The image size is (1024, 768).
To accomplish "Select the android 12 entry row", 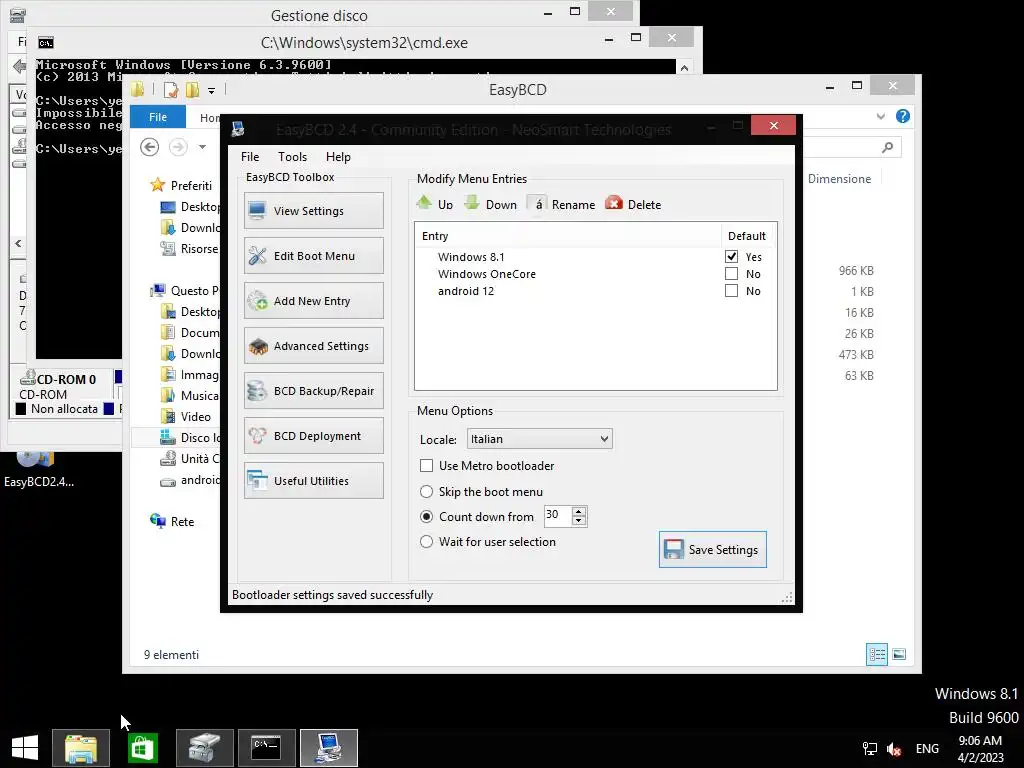I will (596, 291).
